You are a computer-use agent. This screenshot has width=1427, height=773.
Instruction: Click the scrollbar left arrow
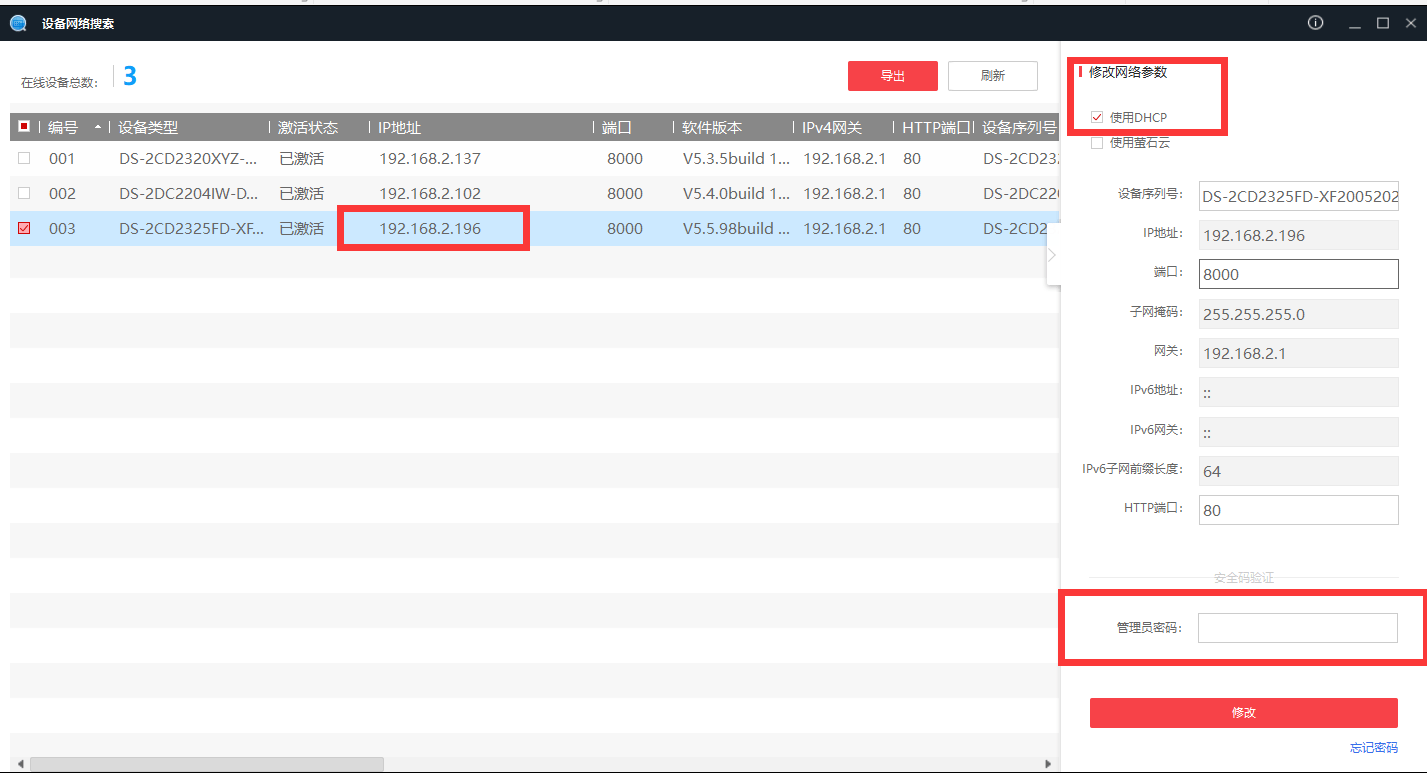19,764
